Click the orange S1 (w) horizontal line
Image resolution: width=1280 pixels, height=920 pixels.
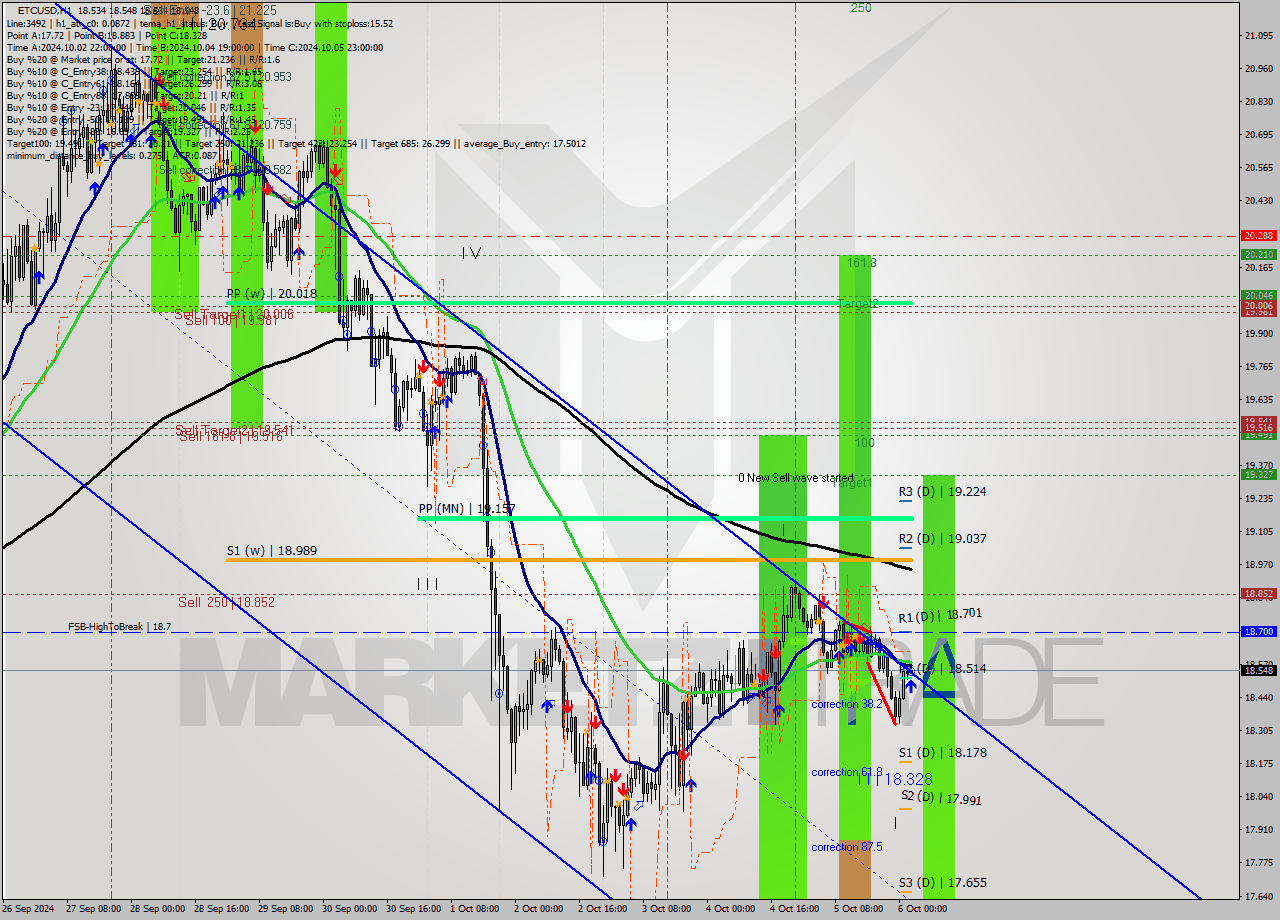(x=569, y=559)
